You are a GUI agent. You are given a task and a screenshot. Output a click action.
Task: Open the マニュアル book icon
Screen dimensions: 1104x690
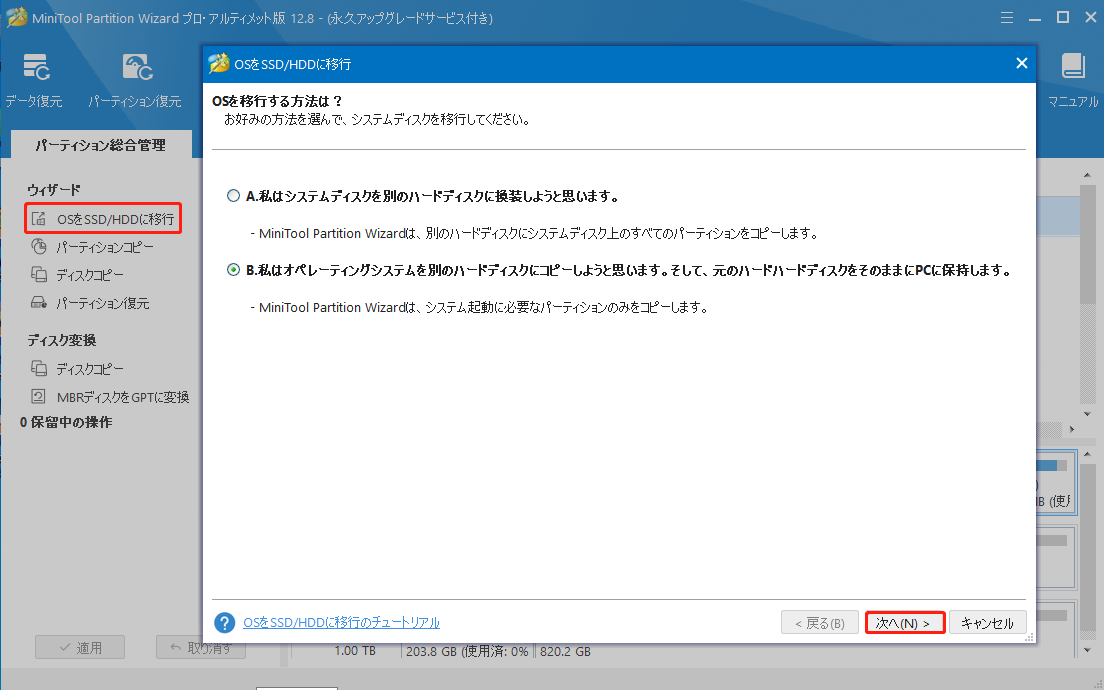[1073, 67]
